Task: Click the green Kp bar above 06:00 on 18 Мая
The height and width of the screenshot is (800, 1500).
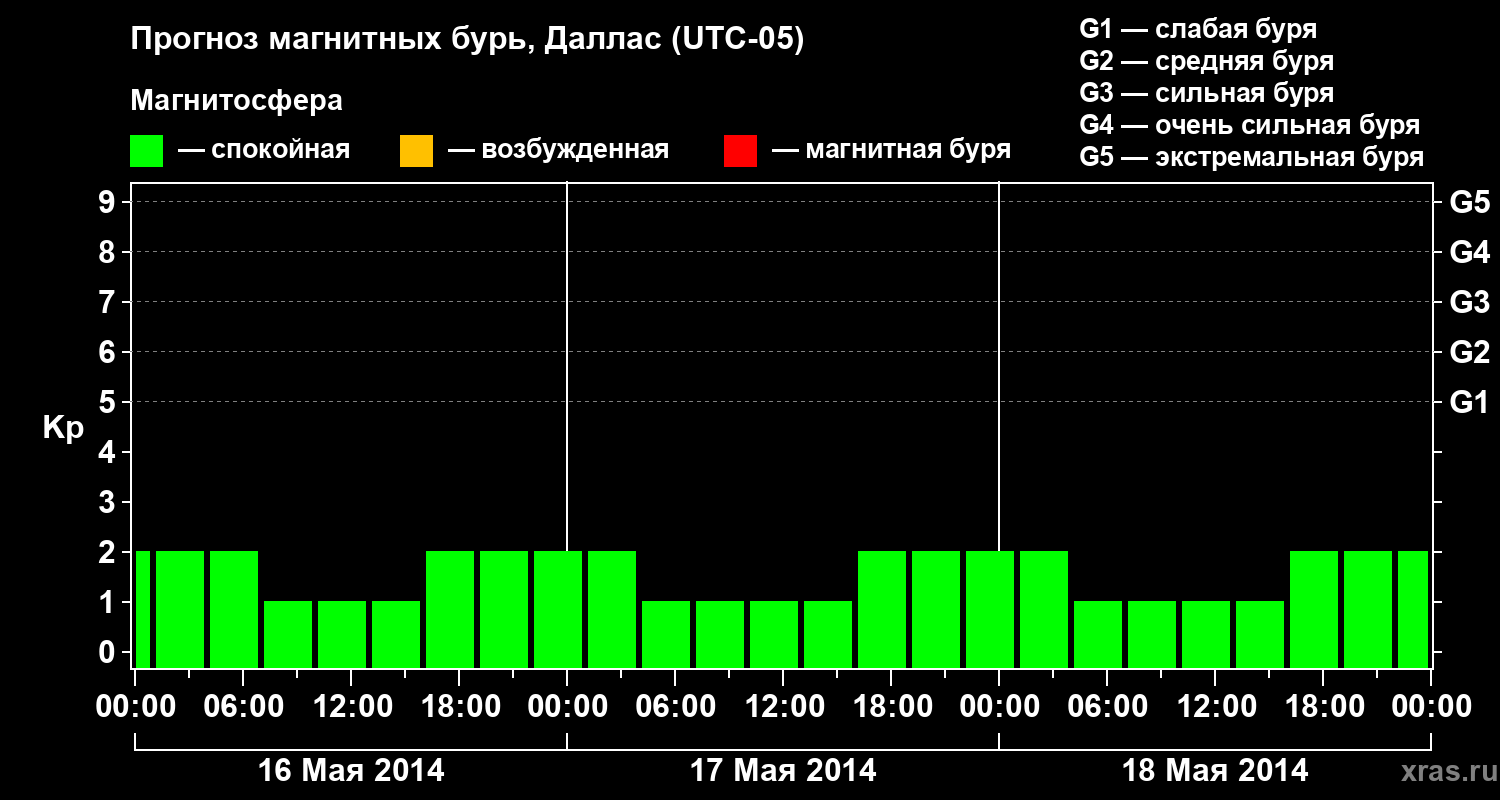Action: tap(1098, 634)
